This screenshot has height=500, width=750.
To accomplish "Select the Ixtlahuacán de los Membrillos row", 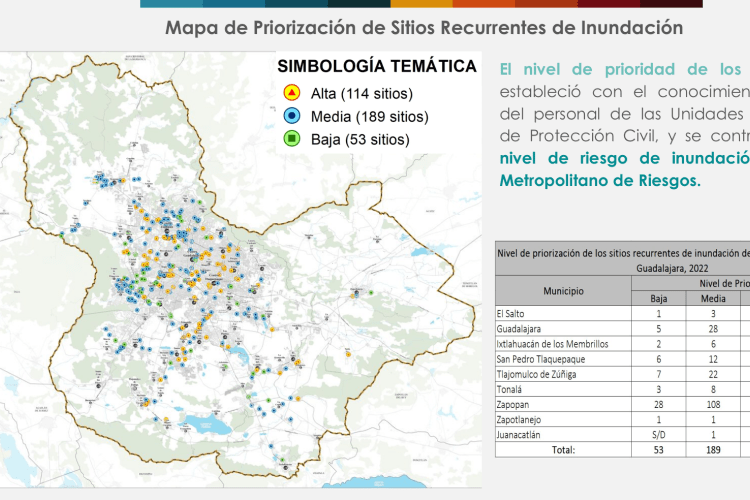I will click(562, 344).
